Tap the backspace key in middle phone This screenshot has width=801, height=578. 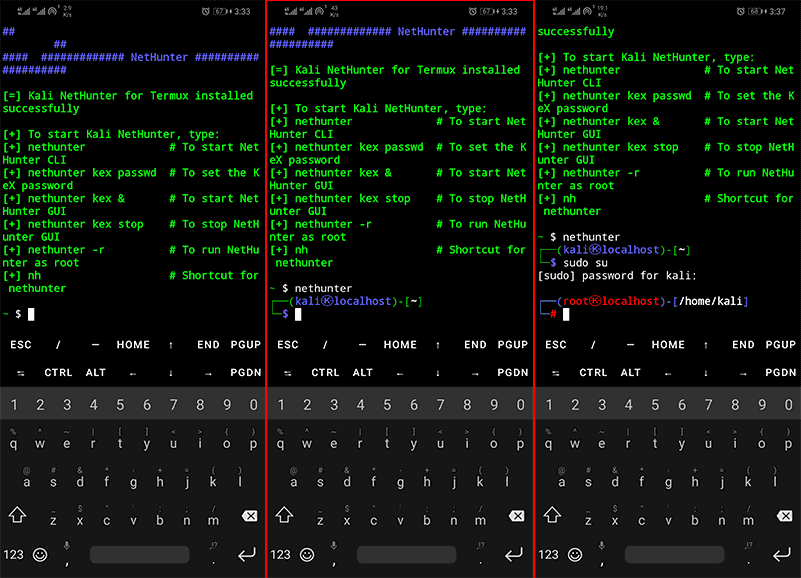coord(517,516)
